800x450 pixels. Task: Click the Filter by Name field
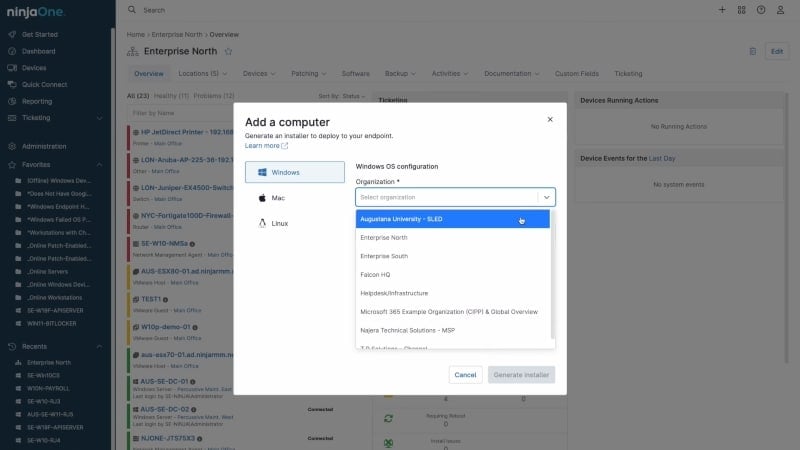coord(180,113)
